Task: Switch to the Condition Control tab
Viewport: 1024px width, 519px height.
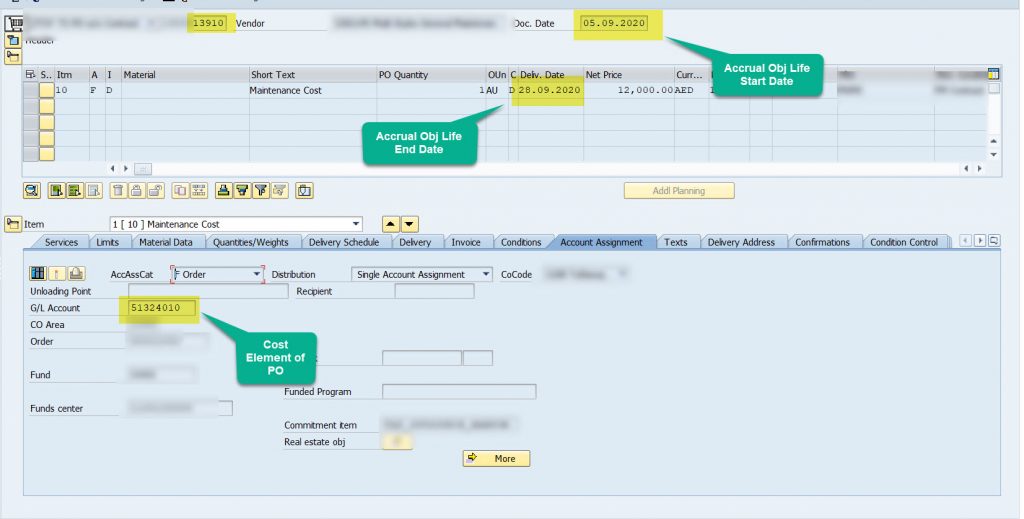Action: pos(904,242)
